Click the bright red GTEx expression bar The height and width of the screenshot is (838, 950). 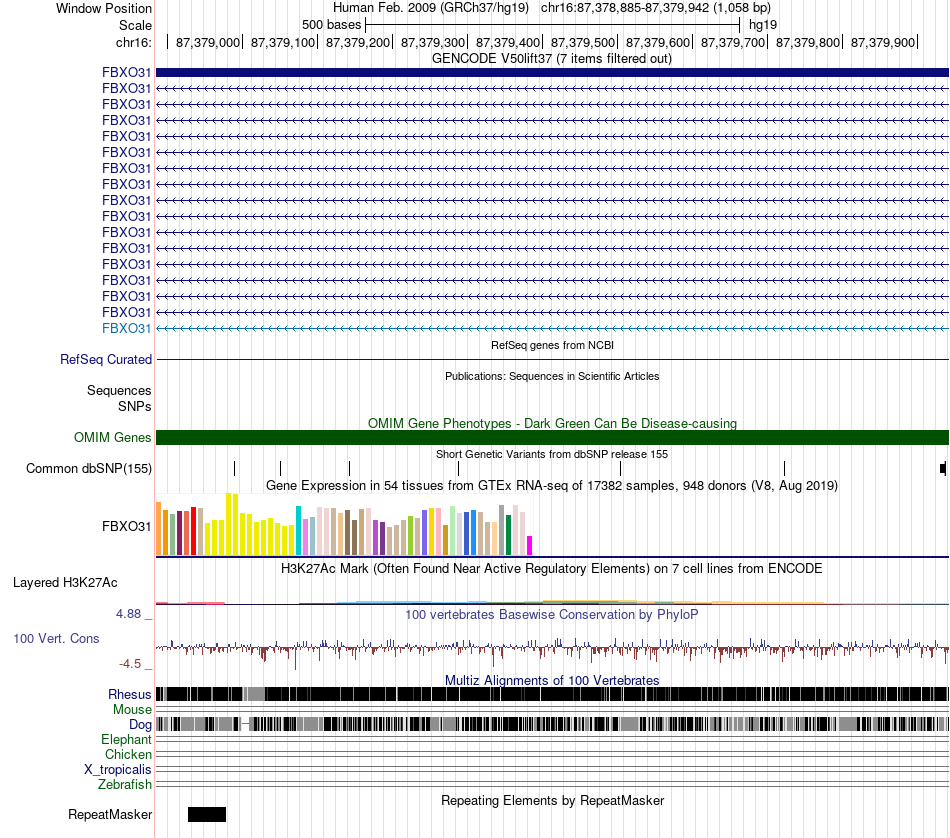click(194, 531)
